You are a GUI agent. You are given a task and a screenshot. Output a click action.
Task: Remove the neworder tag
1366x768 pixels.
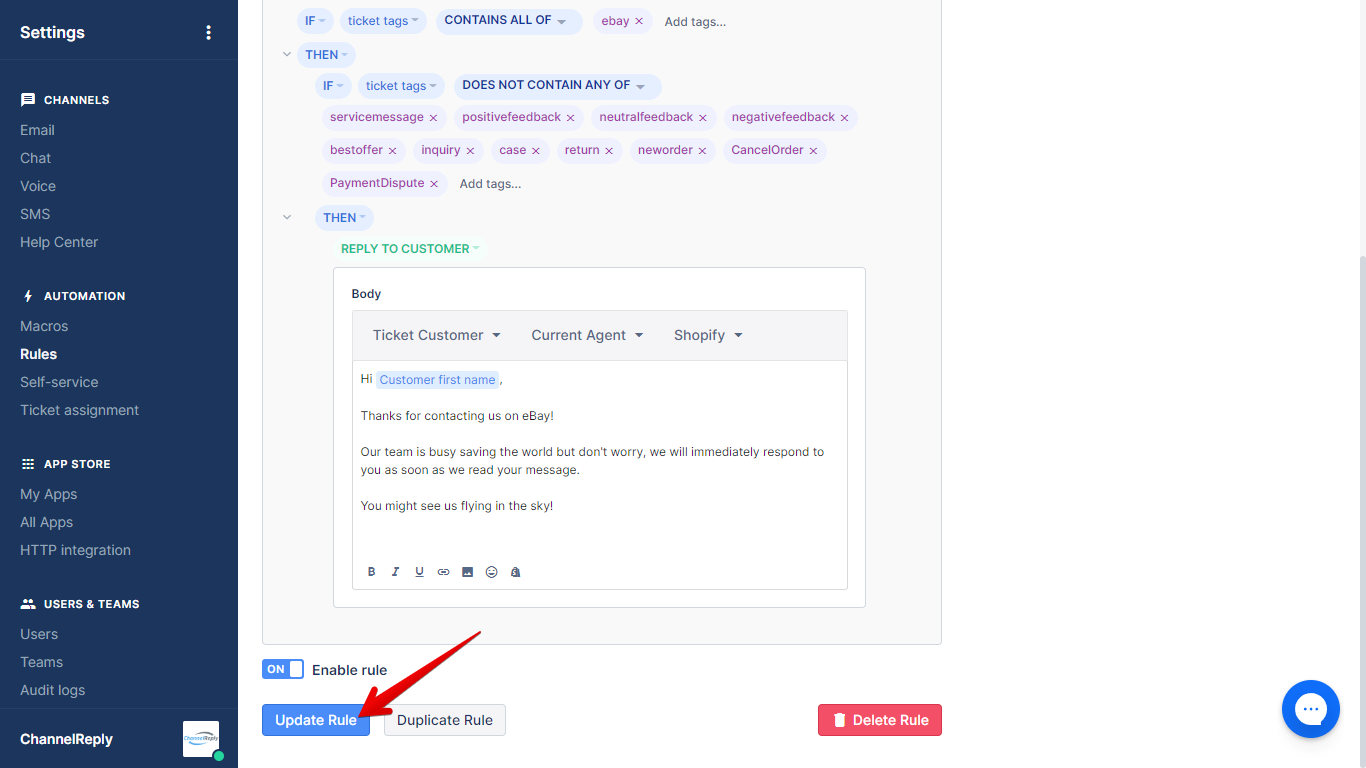702,151
